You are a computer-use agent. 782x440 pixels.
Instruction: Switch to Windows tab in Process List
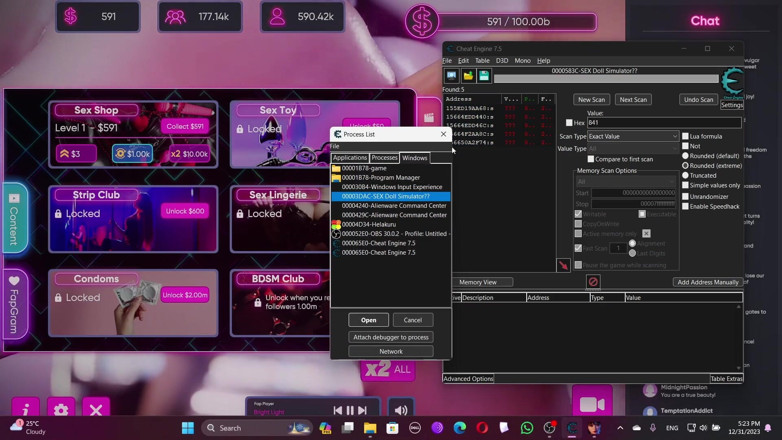pyautogui.click(x=414, y=158)
